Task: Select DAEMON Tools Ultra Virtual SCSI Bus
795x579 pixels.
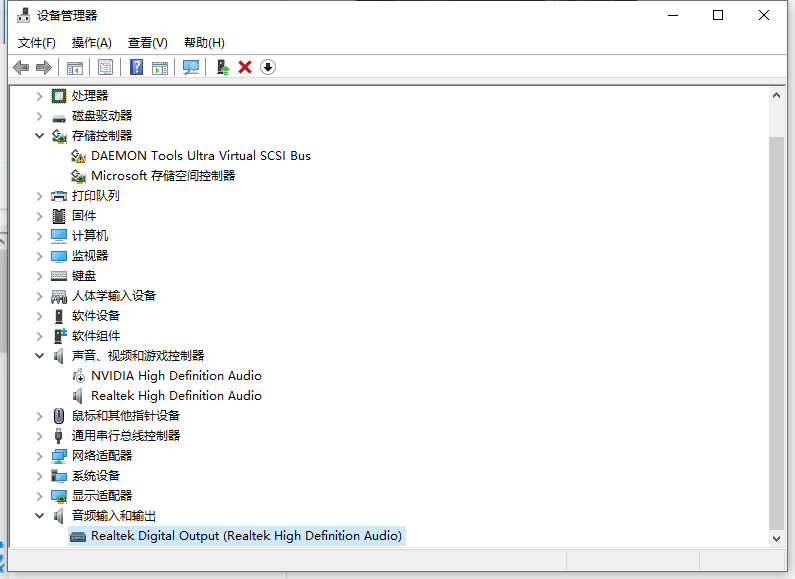Action: [x=200, y=156]
